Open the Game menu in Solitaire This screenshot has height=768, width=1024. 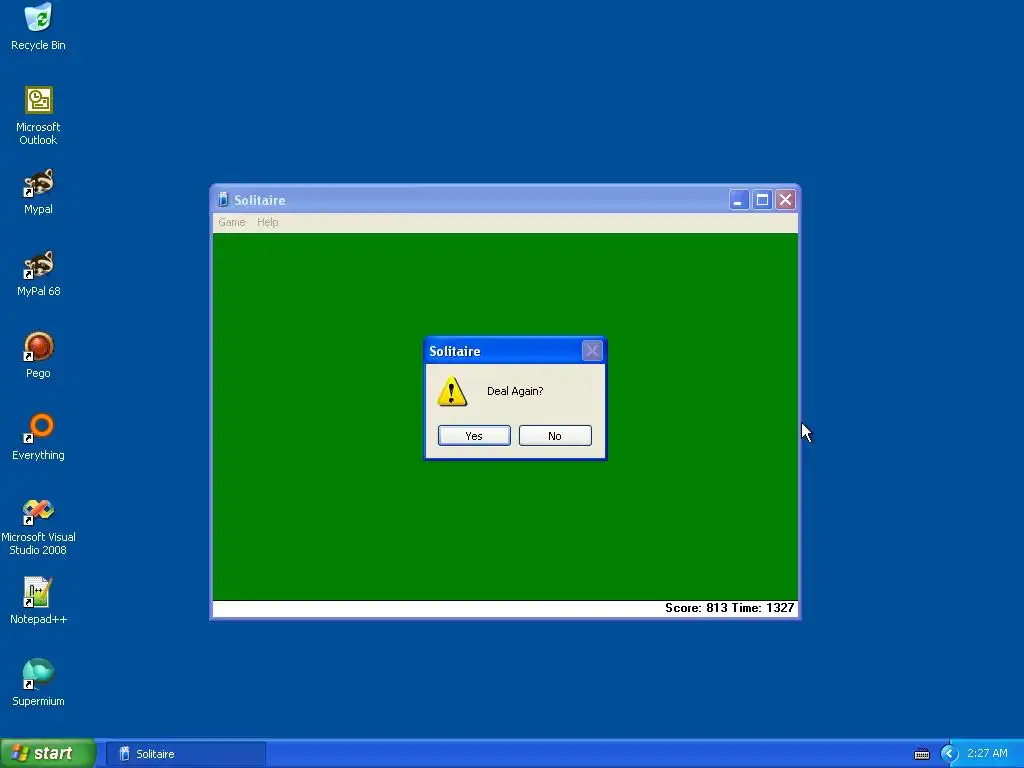point(232,222)
